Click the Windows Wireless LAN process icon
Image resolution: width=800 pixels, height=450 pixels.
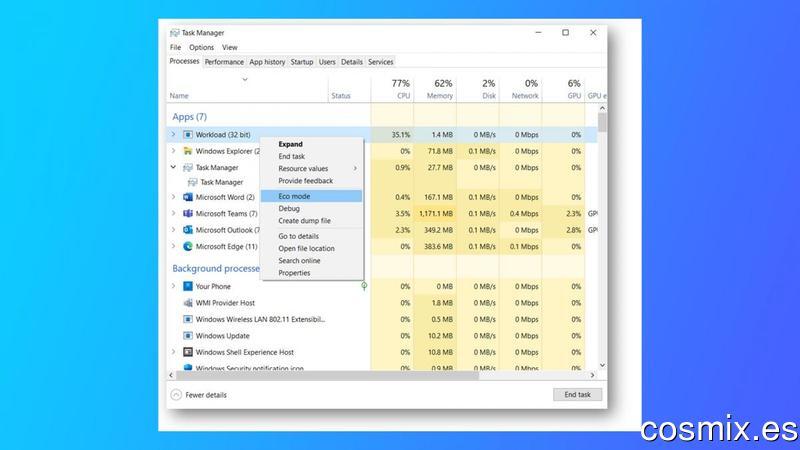(x=188, y=319)
